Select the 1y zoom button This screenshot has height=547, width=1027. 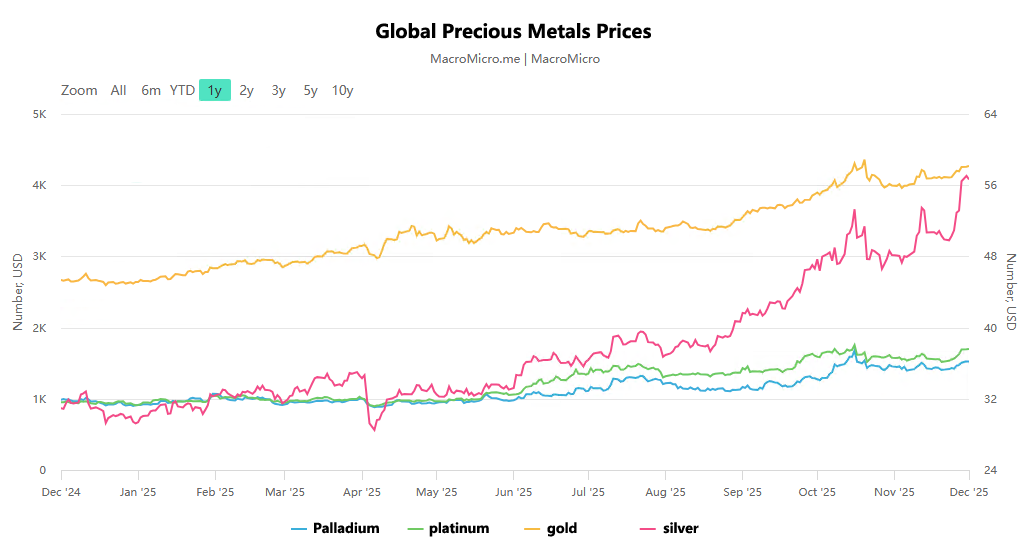[x=215, y=90]
